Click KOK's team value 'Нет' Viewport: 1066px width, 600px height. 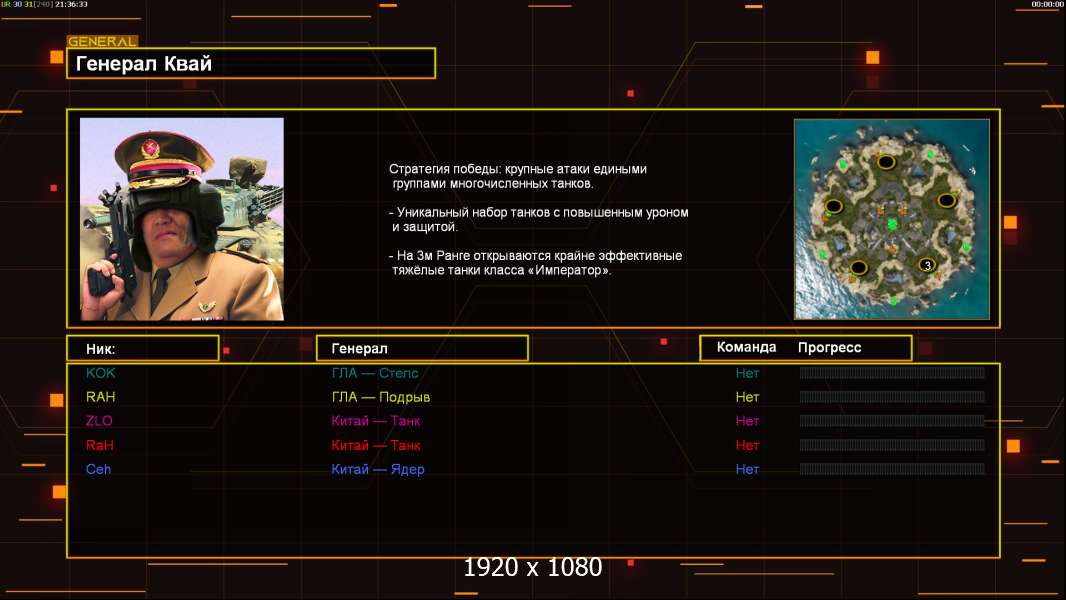(x=747, y=373)
